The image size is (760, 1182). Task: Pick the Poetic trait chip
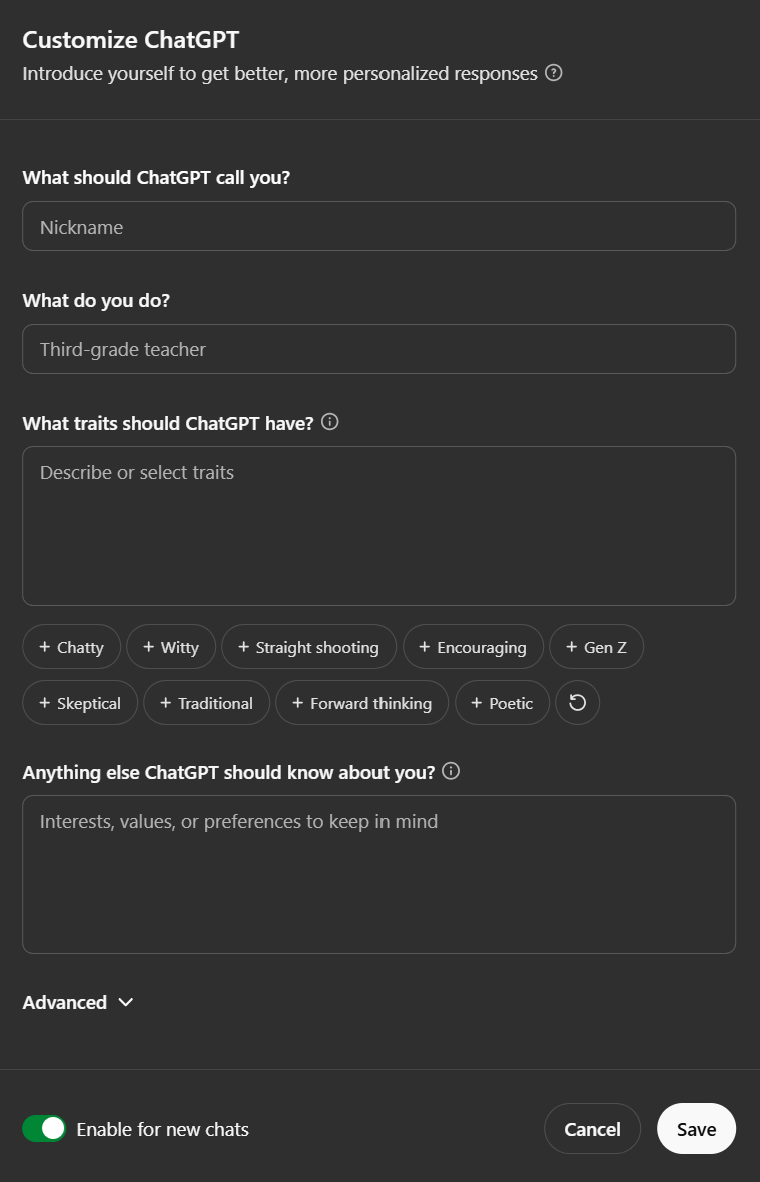502,703
